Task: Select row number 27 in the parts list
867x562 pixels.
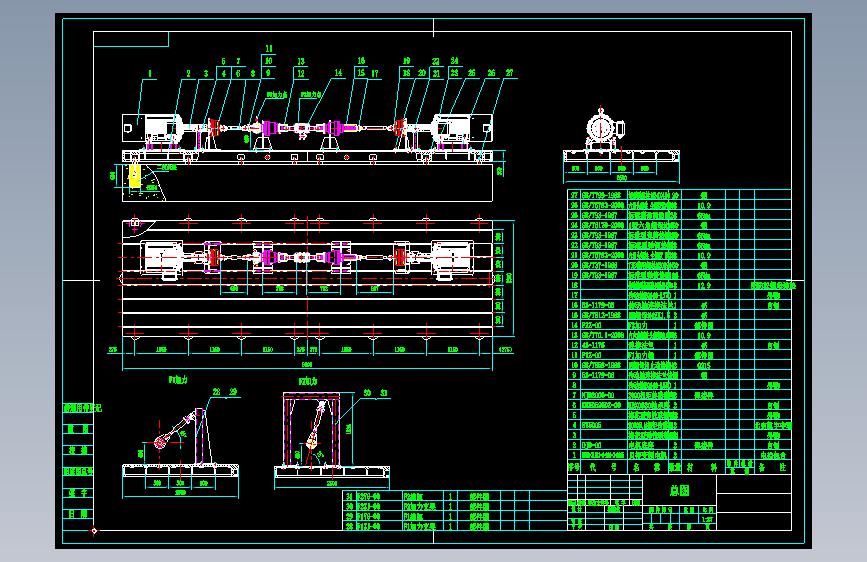Action: point(574,195)
